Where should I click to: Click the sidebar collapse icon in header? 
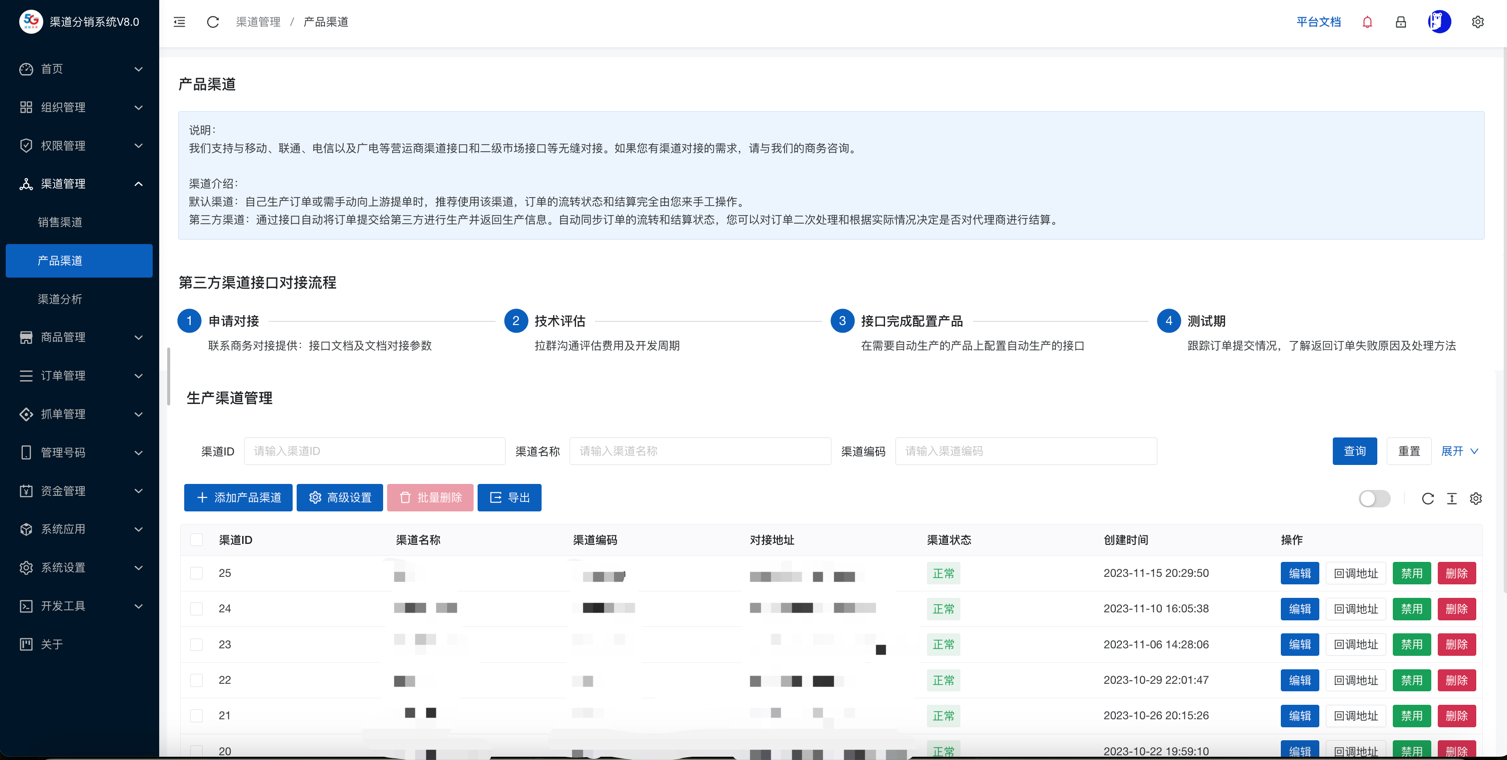point(179,22)
